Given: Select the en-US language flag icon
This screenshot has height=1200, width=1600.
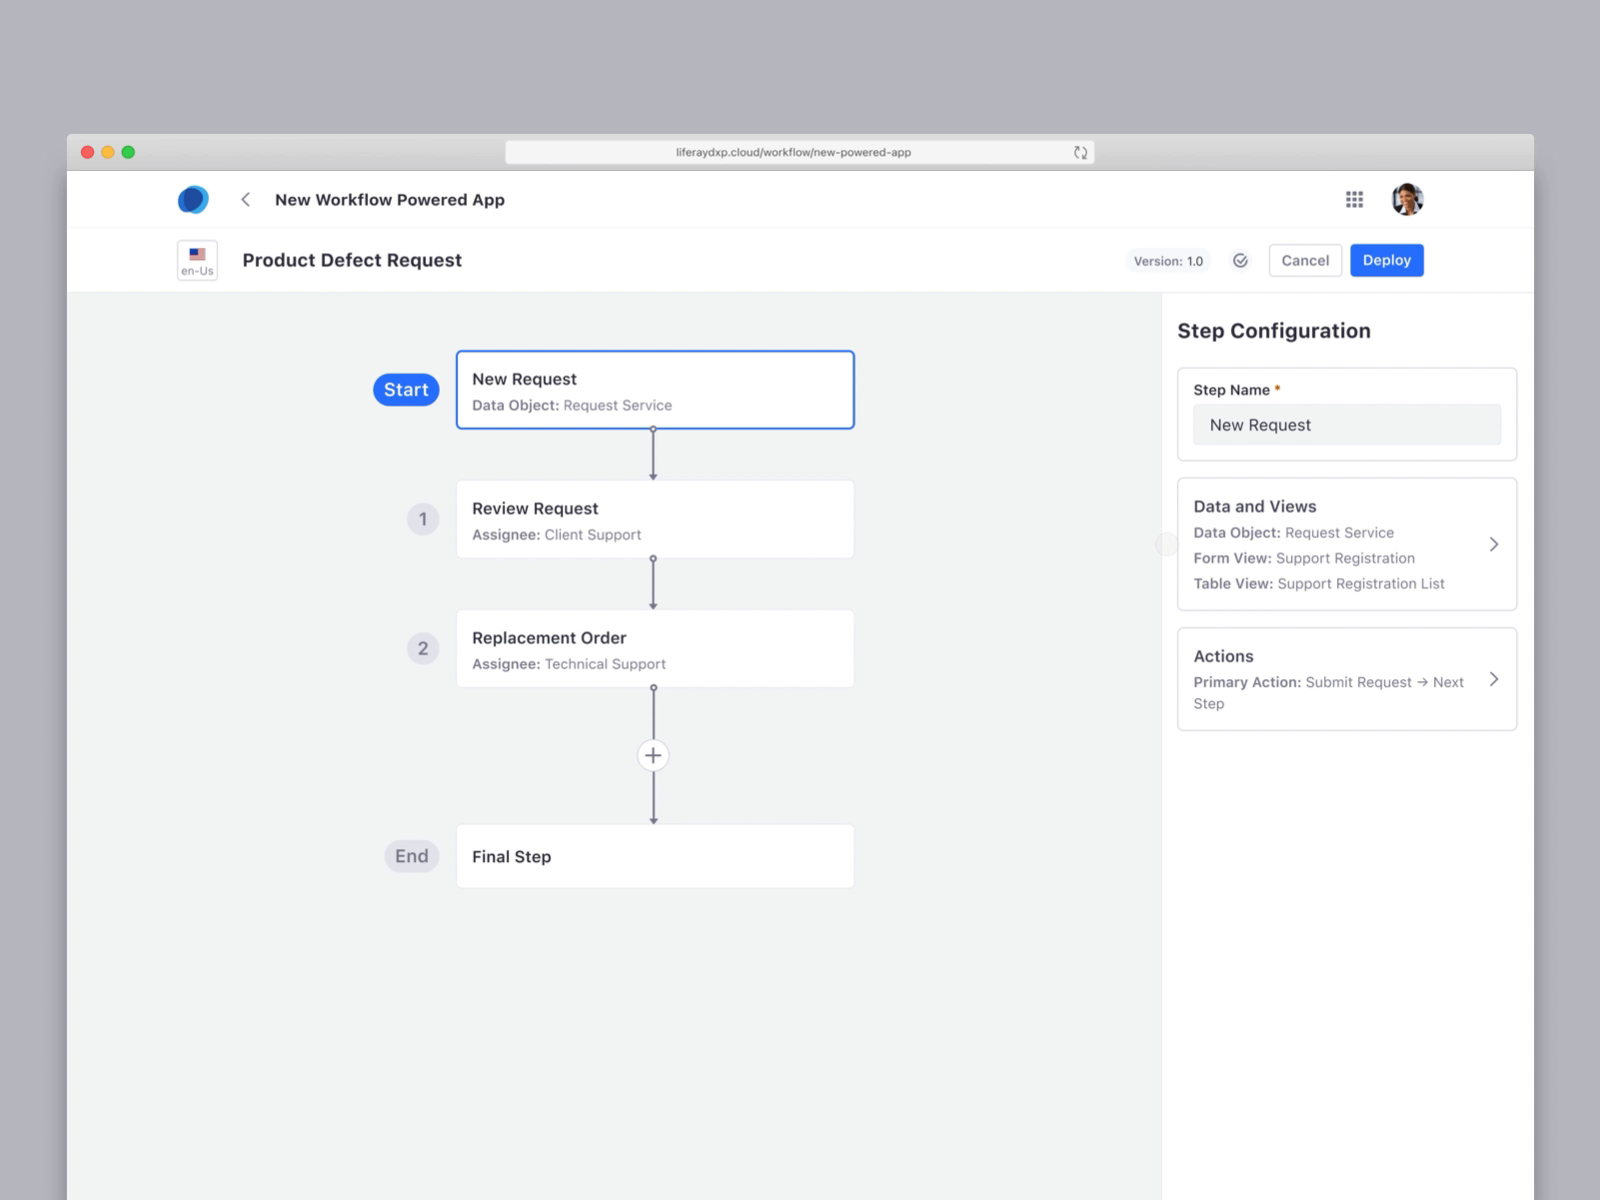Looking at the screenshot, I should [x=196, y=259].
